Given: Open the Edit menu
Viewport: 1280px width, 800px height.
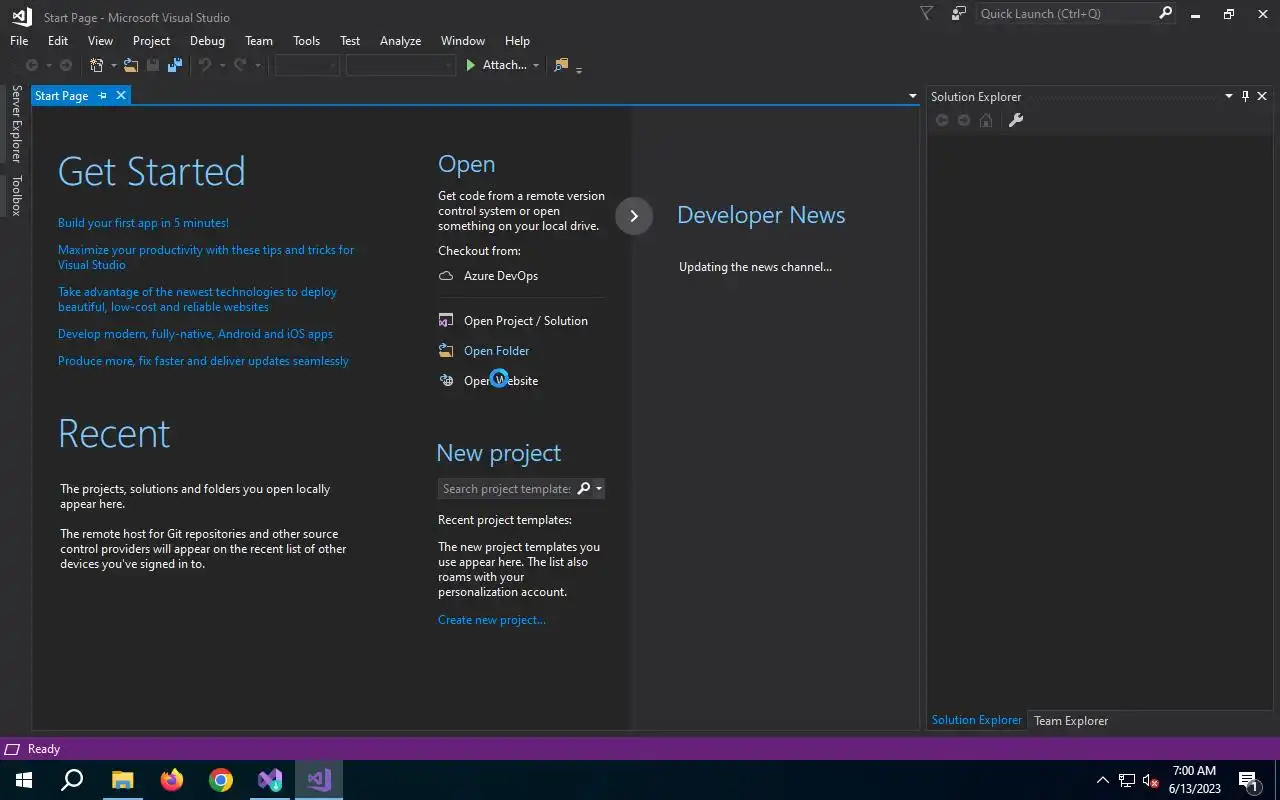Looking at the screenshot, I should tap(58, 41).
